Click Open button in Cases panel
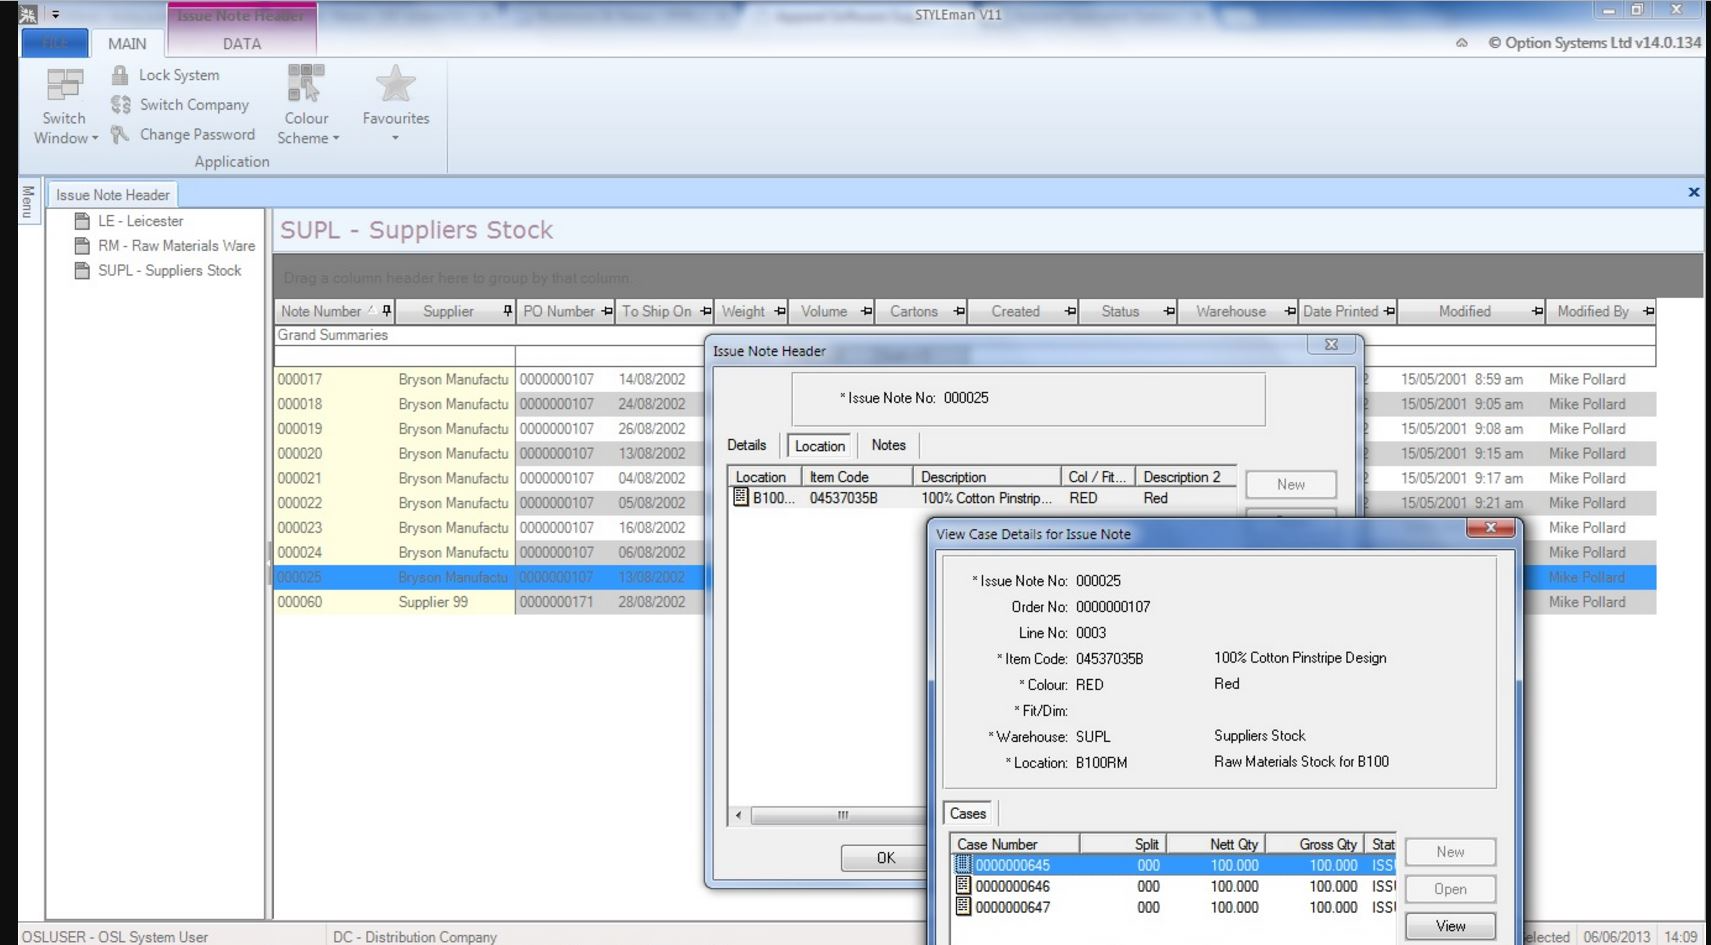Image resolution: width=1711 pixels, height=945 pixels. click(1450, 889)
